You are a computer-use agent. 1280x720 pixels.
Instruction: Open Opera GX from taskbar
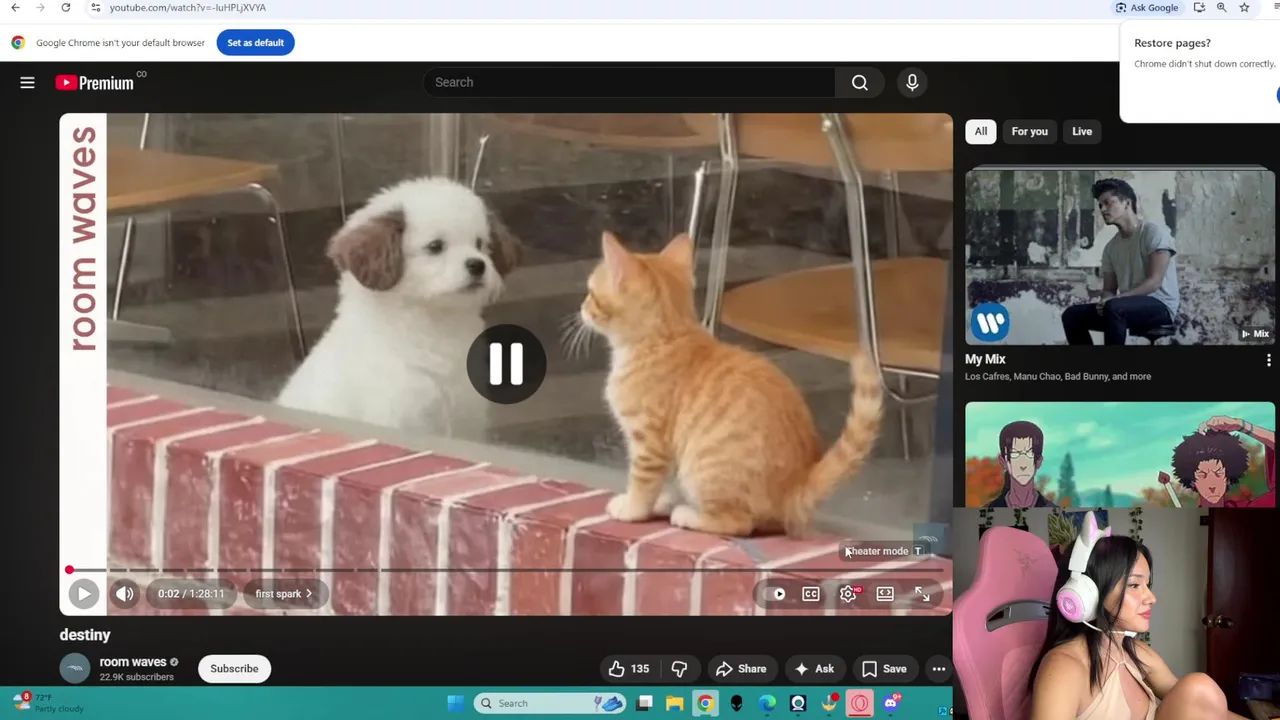[860, 703]
